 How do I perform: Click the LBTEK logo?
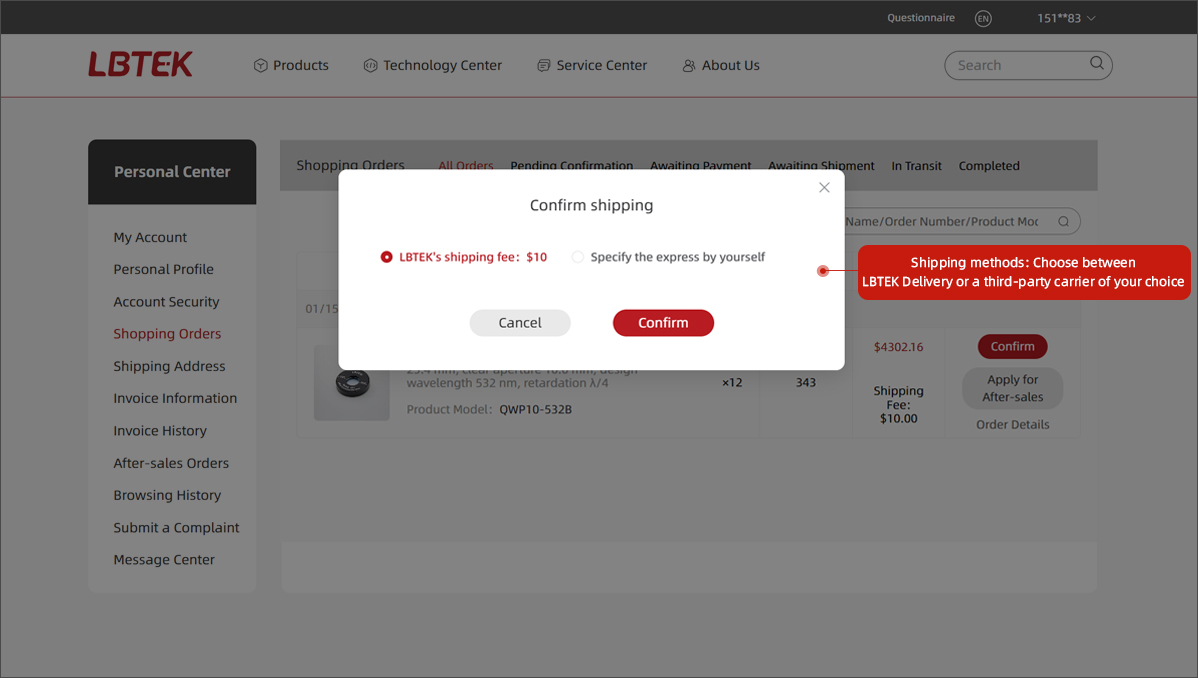140,65
